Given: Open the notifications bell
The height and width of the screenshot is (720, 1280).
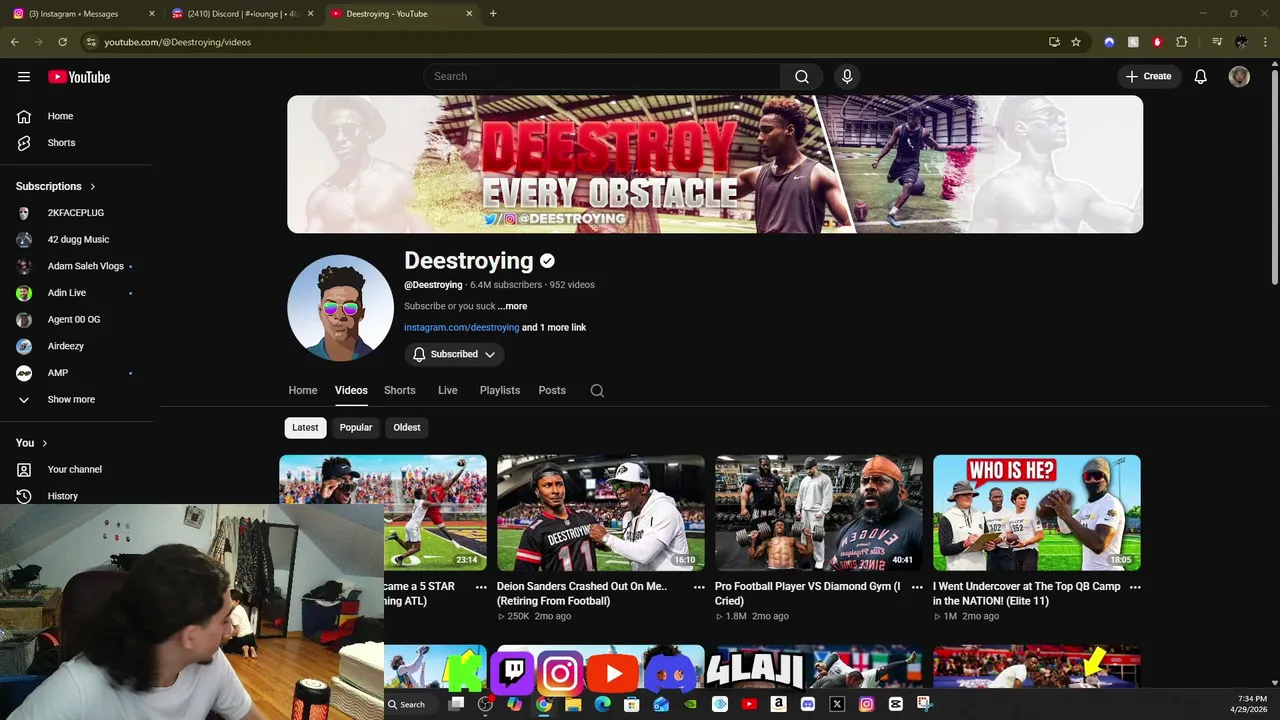Looking at the screenshot, I should (x=1201, y=76).
